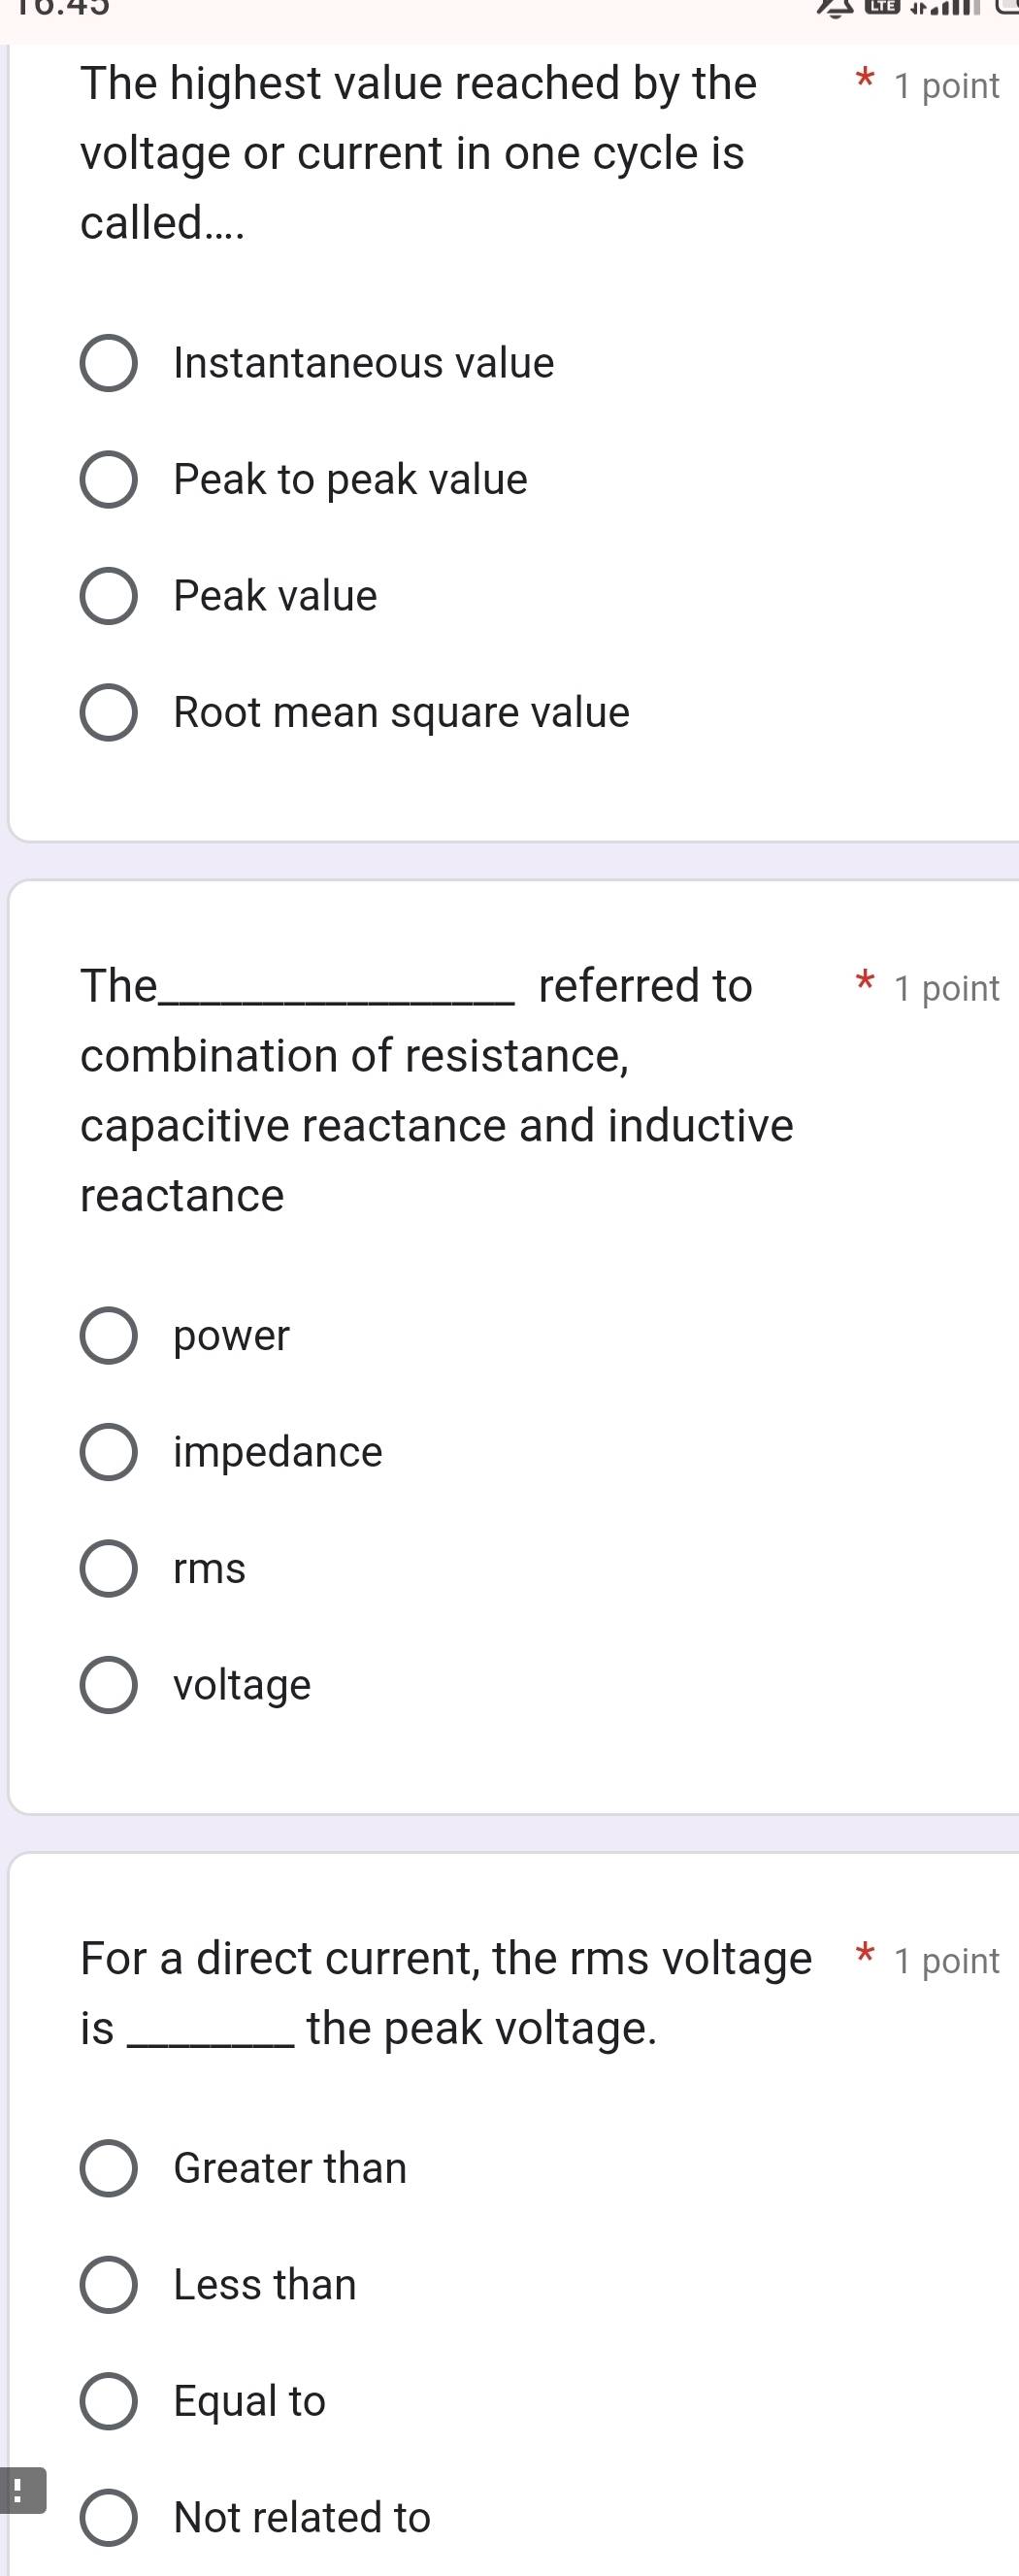1019x2576 pixels.
Task: Select the Equal to radio button
Action: [x=108, y=2401]
